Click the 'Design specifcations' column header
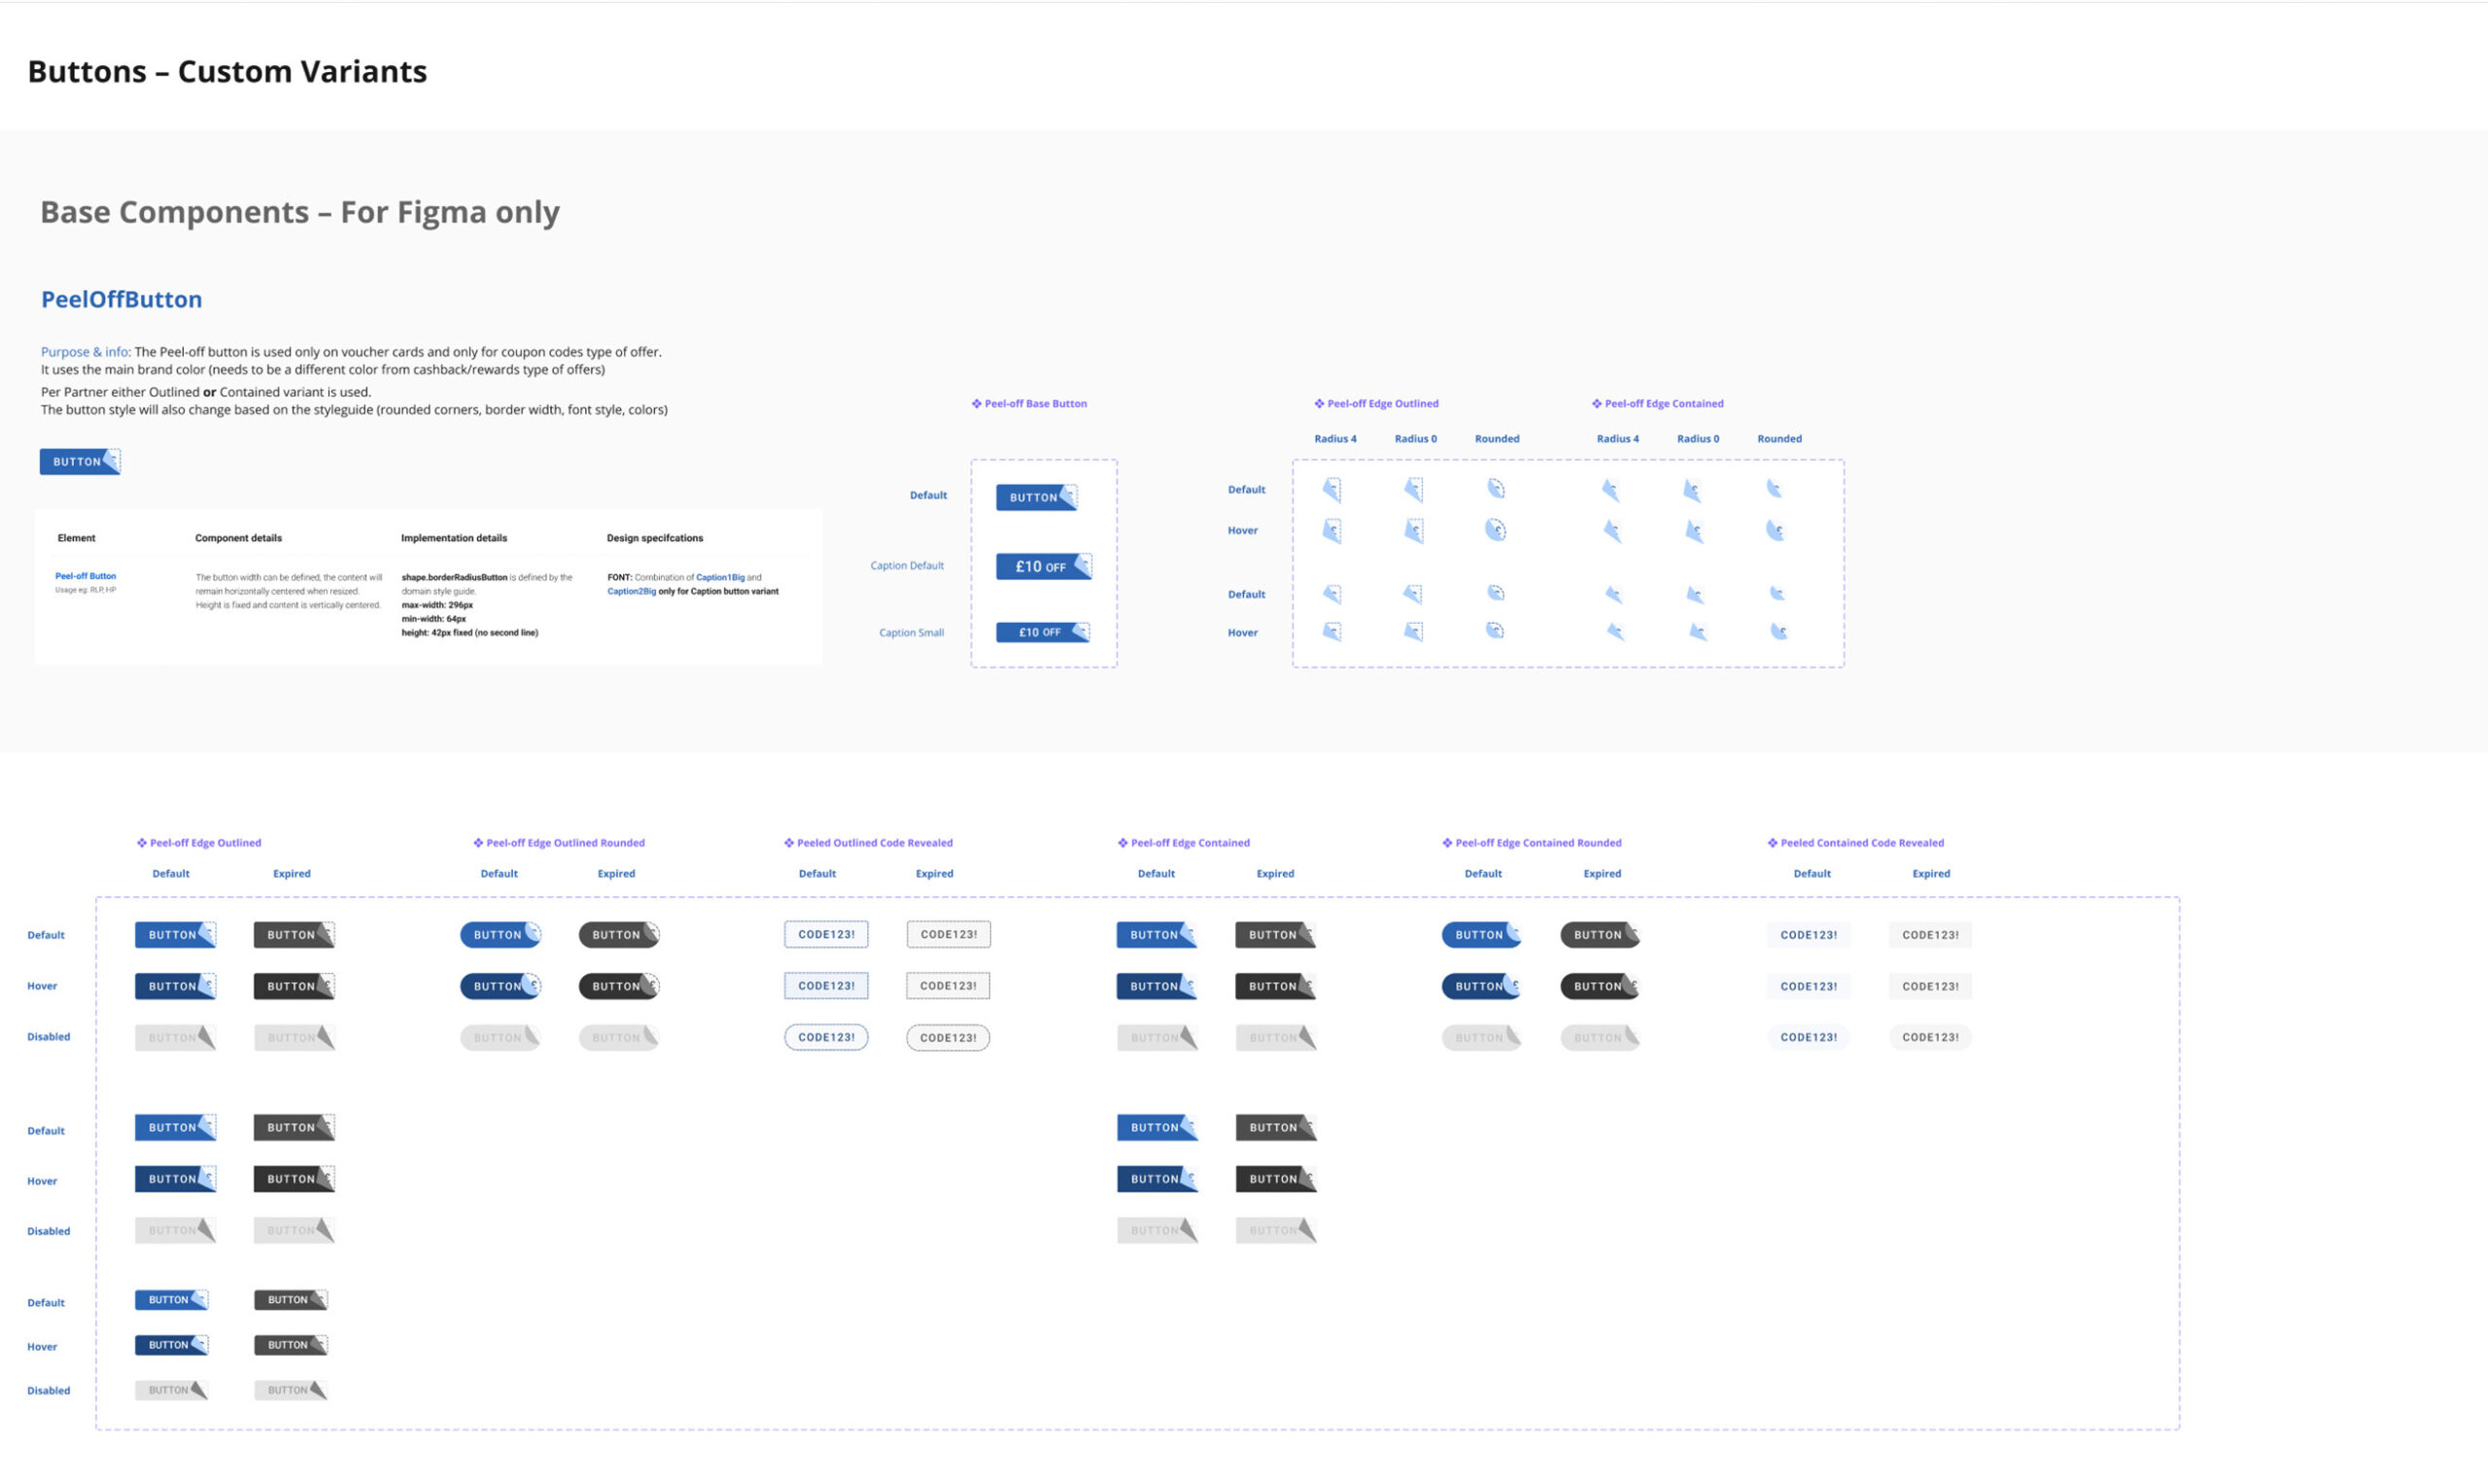The image size is (2488, 1484). (x=655, y=538)
